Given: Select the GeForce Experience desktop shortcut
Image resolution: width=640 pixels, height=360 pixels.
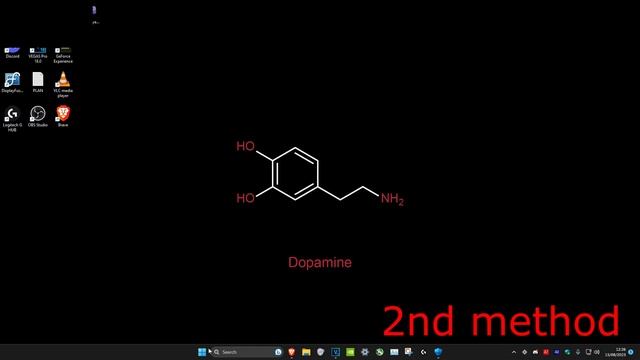Looking at the screenshot, I should (63, 55).
